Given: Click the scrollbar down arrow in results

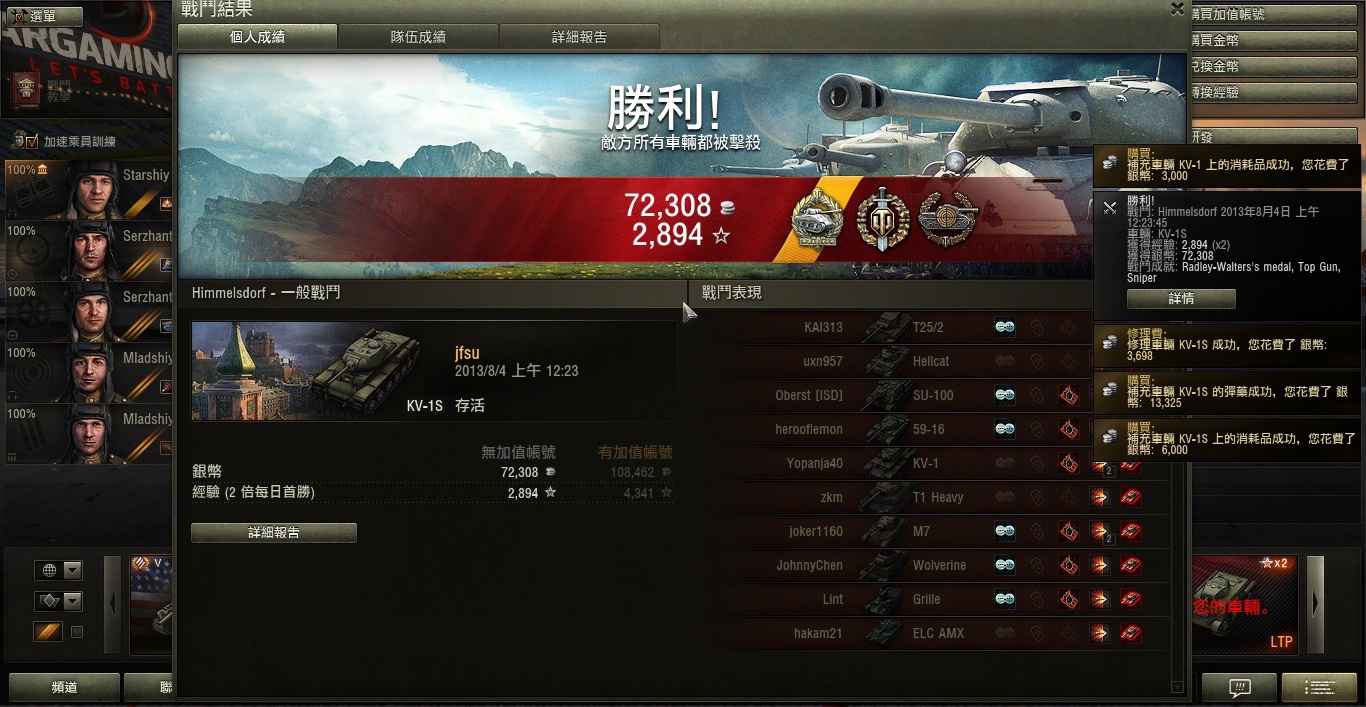Looking at the screenshot, I should 1177,687.
